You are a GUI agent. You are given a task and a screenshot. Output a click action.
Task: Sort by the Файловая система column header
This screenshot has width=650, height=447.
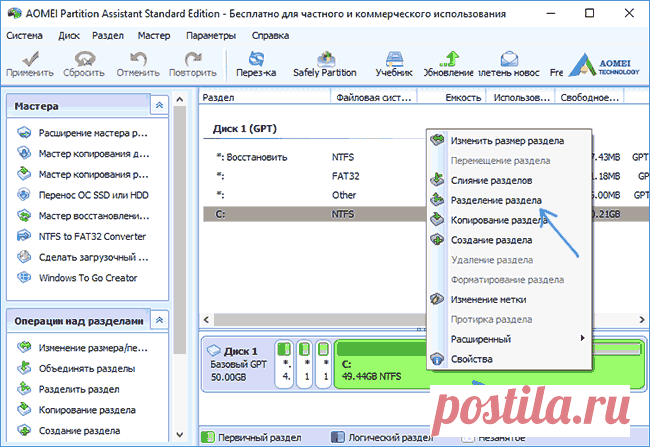point(374,98)
